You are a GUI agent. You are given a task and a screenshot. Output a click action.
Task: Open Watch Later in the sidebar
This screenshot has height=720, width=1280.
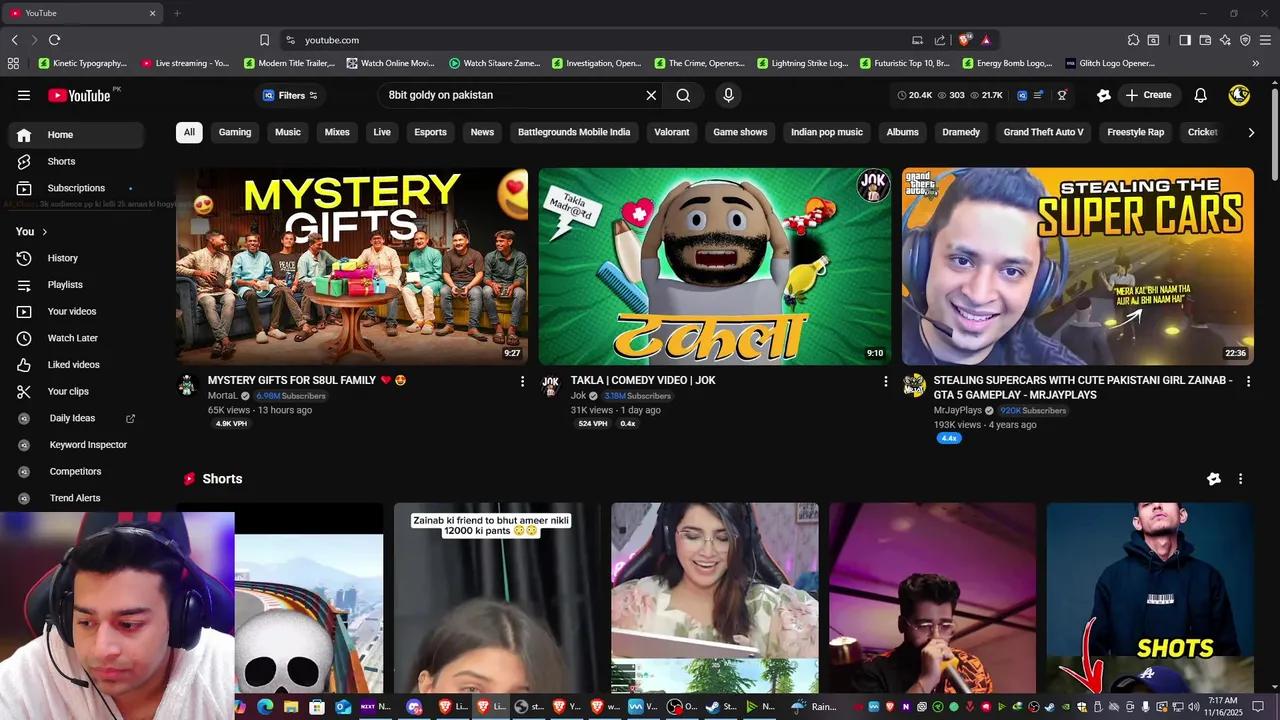[76, 338]
